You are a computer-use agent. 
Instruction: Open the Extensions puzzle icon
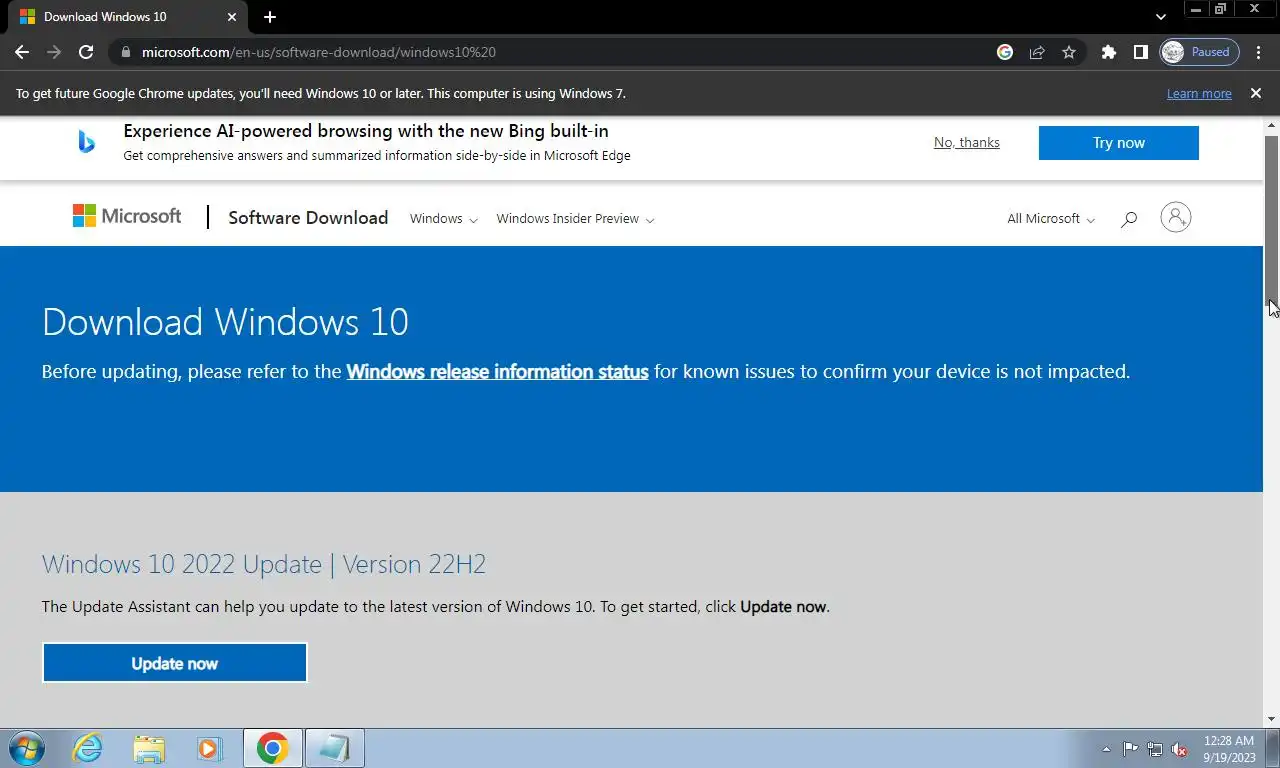[x=1108, y=52]
